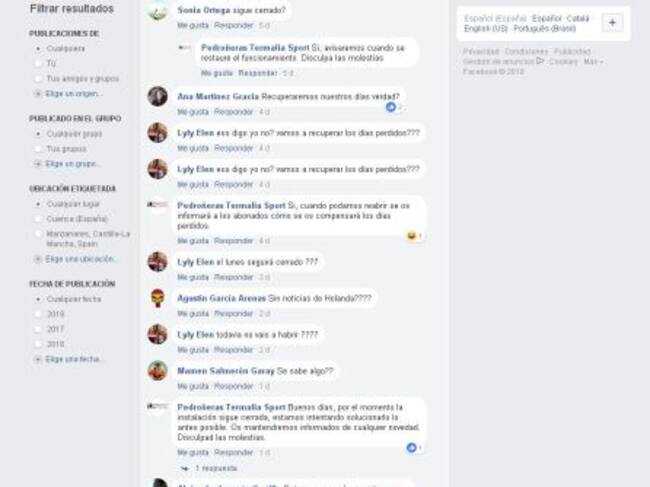
Task: Open Ana Martinez Gracia's profile picture
Action: (158, 97)
